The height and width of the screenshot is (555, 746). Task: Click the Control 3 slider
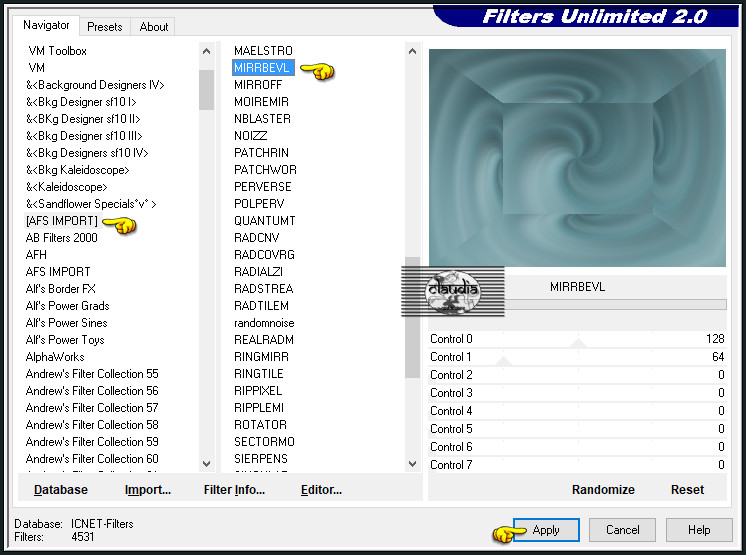(577, 393)
